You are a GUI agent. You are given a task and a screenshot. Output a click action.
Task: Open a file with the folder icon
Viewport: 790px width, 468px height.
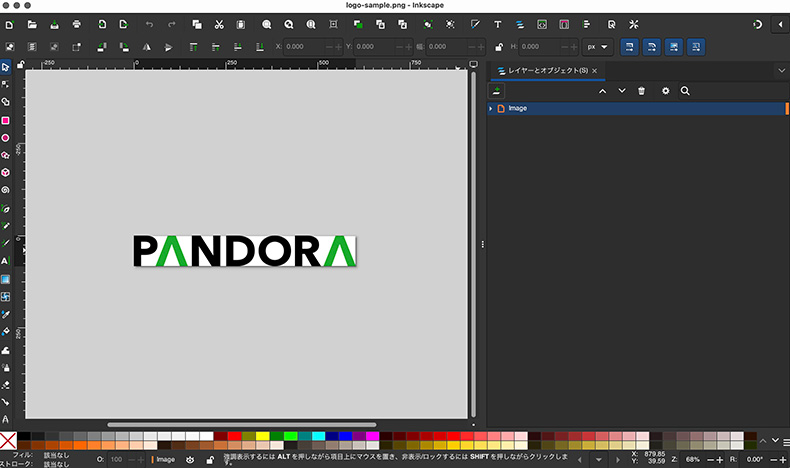coord(32,25)
